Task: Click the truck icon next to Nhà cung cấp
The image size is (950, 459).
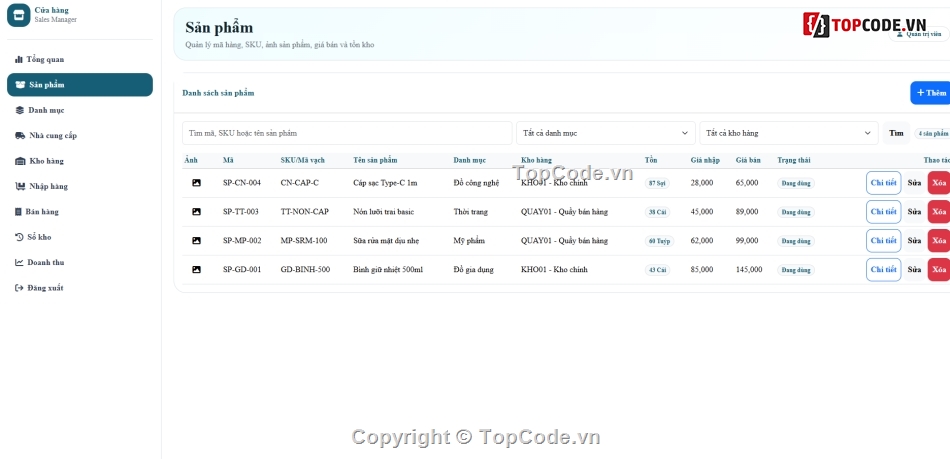Action: click(x=20, y=136)
